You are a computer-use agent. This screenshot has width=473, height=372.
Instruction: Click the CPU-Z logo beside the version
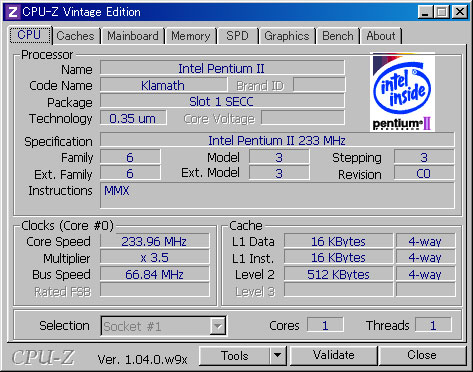pos(43,357)
